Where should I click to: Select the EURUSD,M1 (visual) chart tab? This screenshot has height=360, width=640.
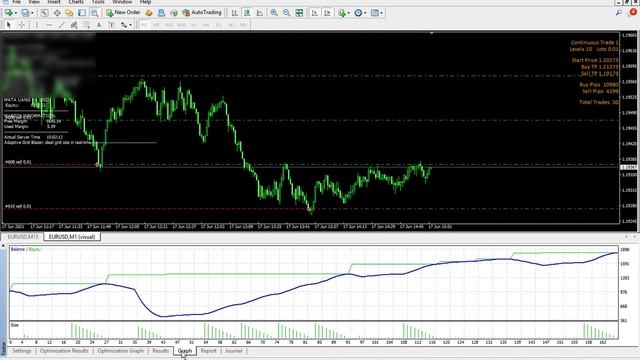pyautogui.click(x=72, y=237)
